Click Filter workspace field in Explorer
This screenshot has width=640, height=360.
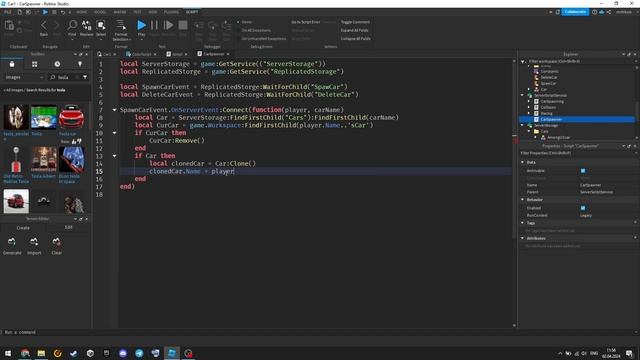click(x=580, y=61)
